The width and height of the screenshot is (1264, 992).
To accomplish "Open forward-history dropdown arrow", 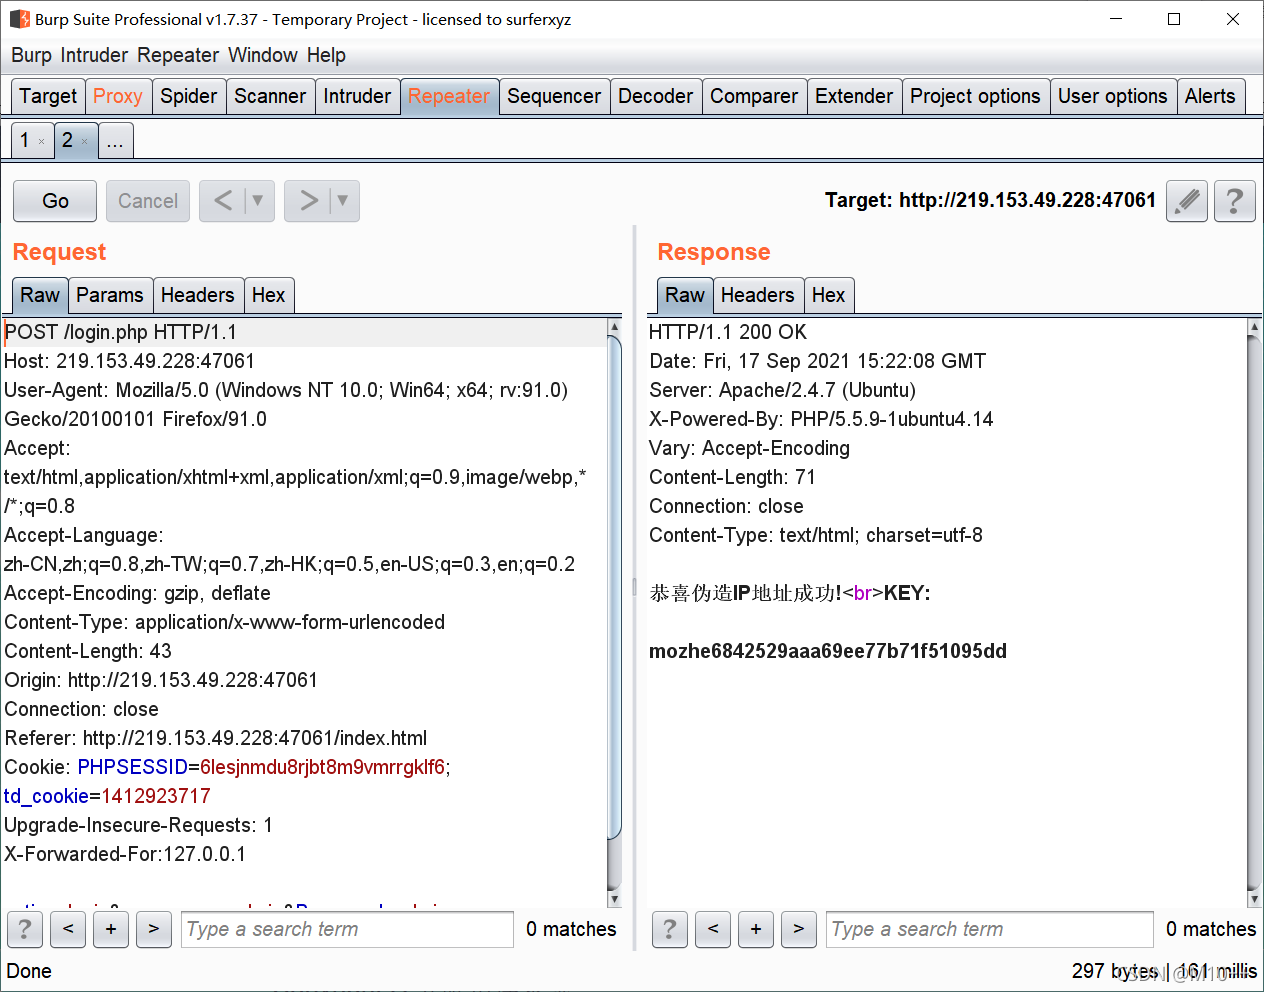I will pyautogui.click(x=343, y=201).
